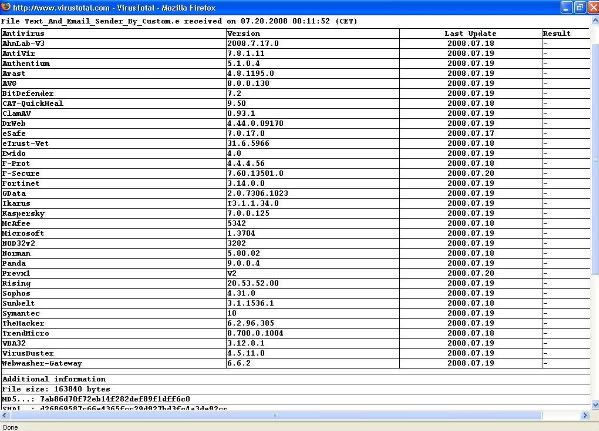Click Kaspersky version 7.0.0.125
This screenshot has height=431, width=599.
pyautogui.click(x=248, y=213)
